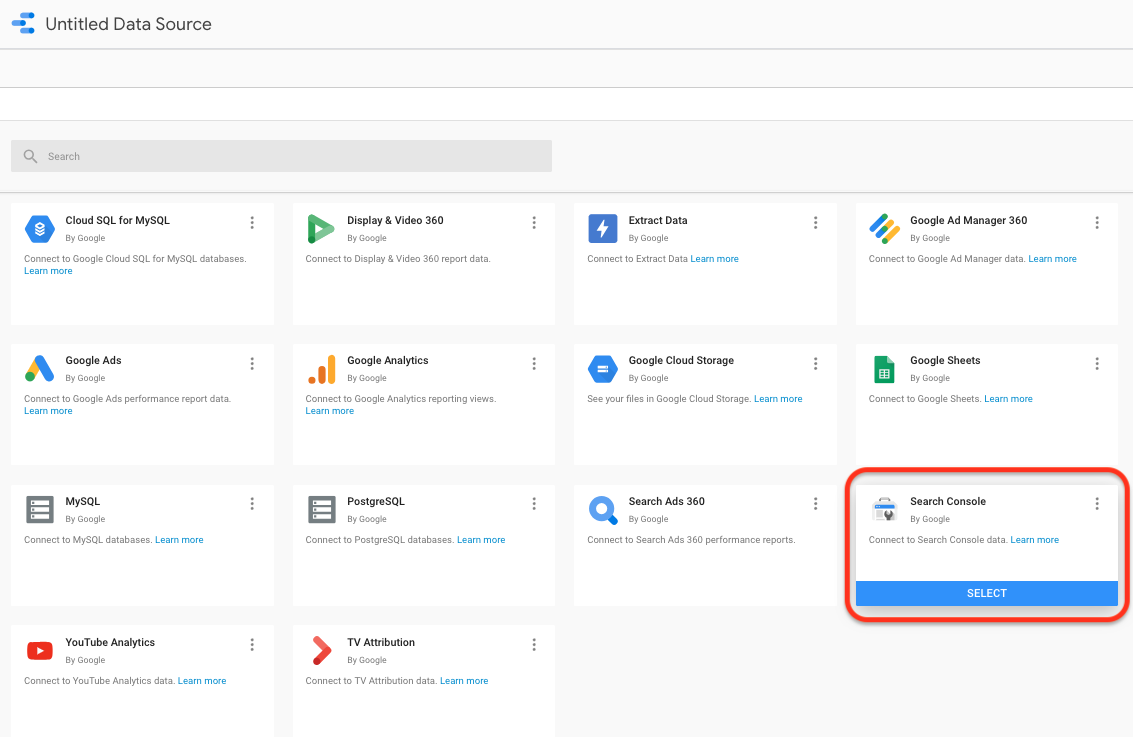
Task: Click the SELECT button for Search Console
Action: click(x=986, y=593)
